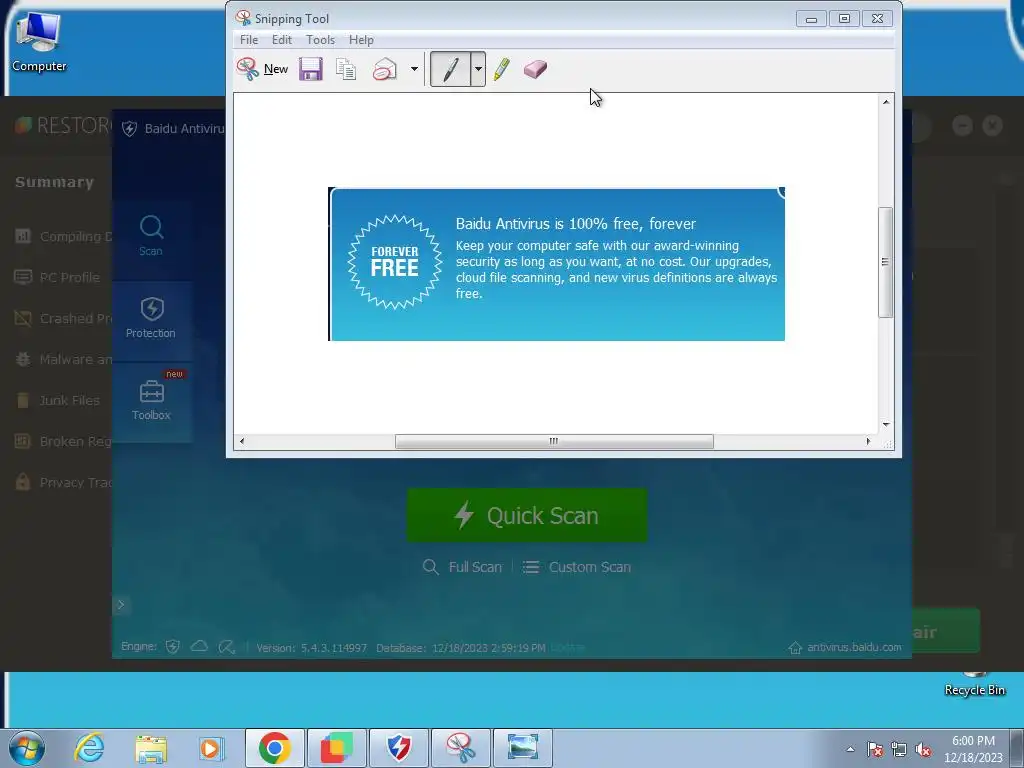Open the File menu in Snipping Tool
Image resolution: width=1024 pixels, height=768 pixels.
pyautogui.click(x=249, y=40)
